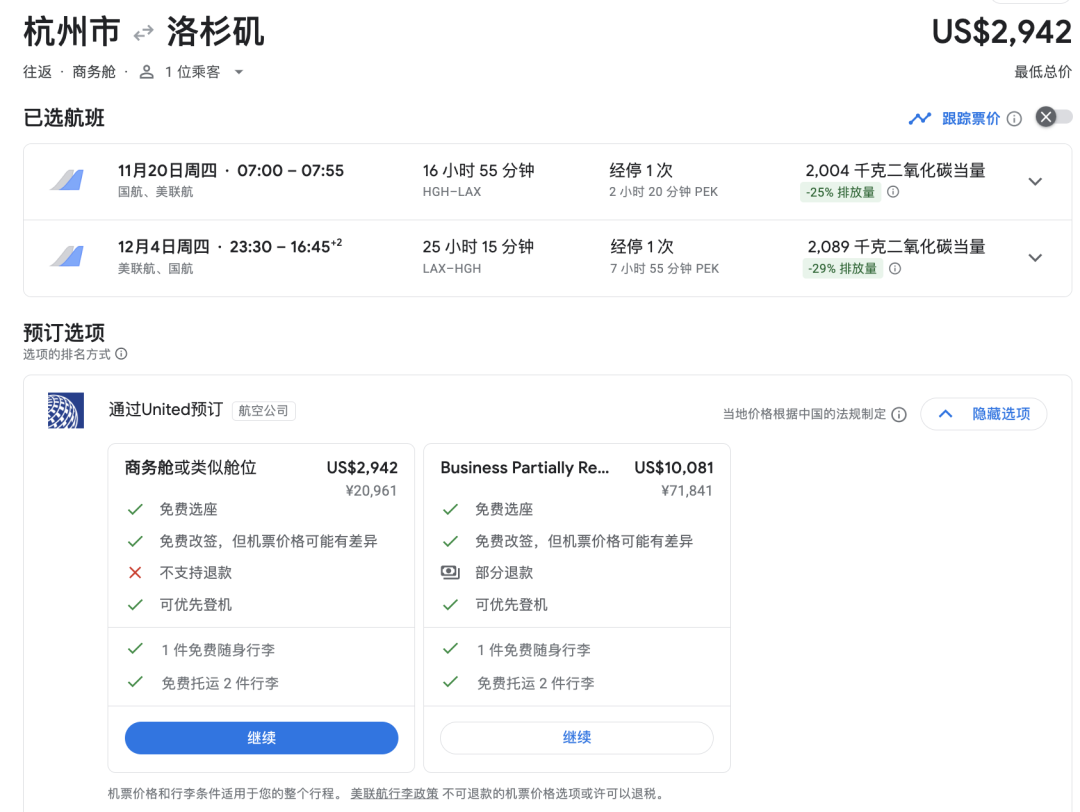The image size is (1080, 812).
Task: Select the 商务舱 cabin class option
Action: (94, 72)
